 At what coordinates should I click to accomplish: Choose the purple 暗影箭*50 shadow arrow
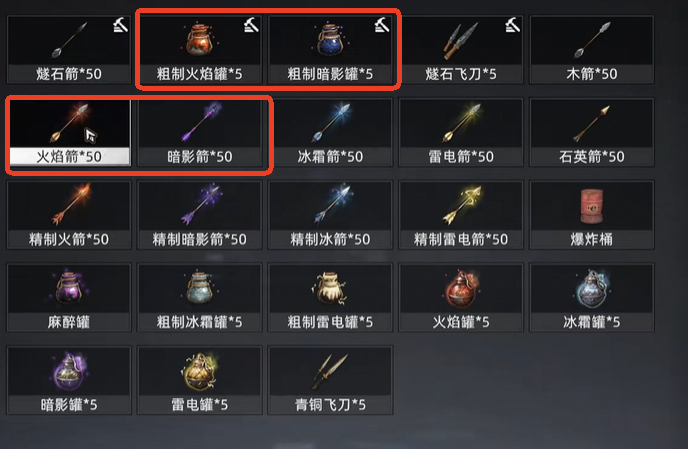click(x=200, y=132)
